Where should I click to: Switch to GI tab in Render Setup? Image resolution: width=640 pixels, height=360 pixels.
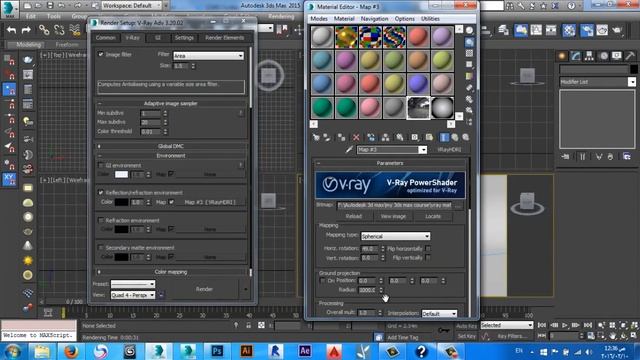tap(158, 38)
